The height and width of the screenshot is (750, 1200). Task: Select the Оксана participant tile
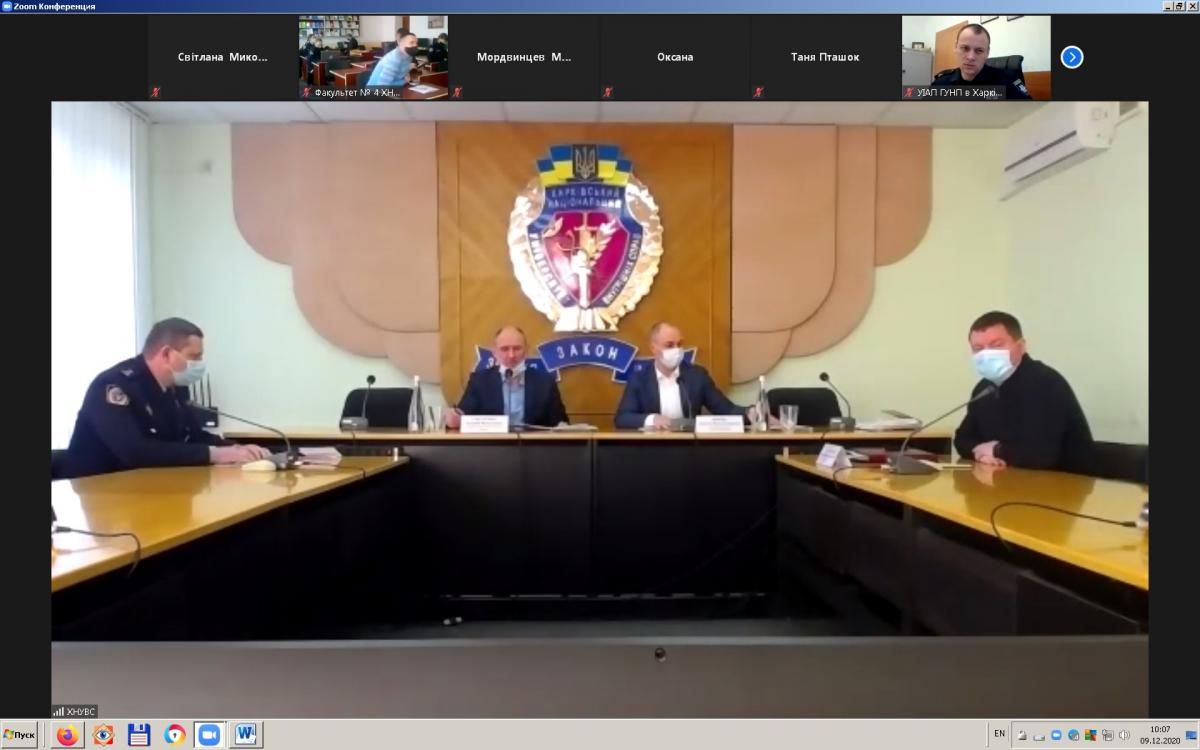point(675,57)
